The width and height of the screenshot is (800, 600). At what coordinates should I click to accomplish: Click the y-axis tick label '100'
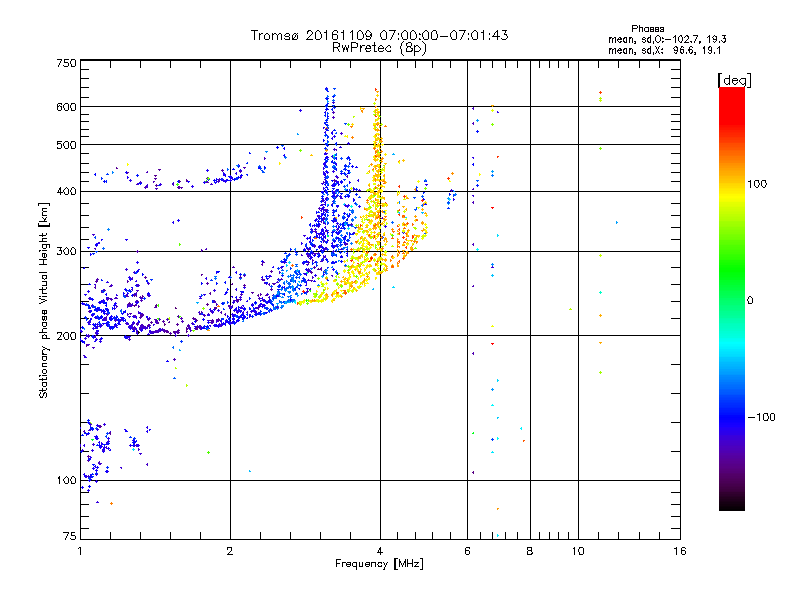[x=66, y=481]
